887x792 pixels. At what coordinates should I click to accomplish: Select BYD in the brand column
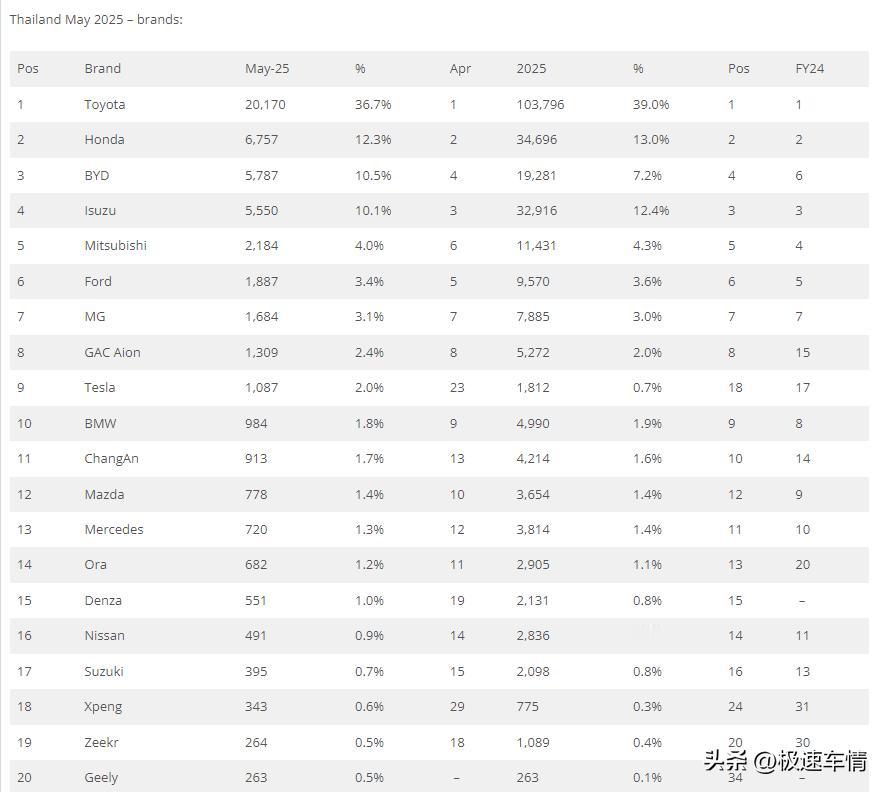pos(97,175)
